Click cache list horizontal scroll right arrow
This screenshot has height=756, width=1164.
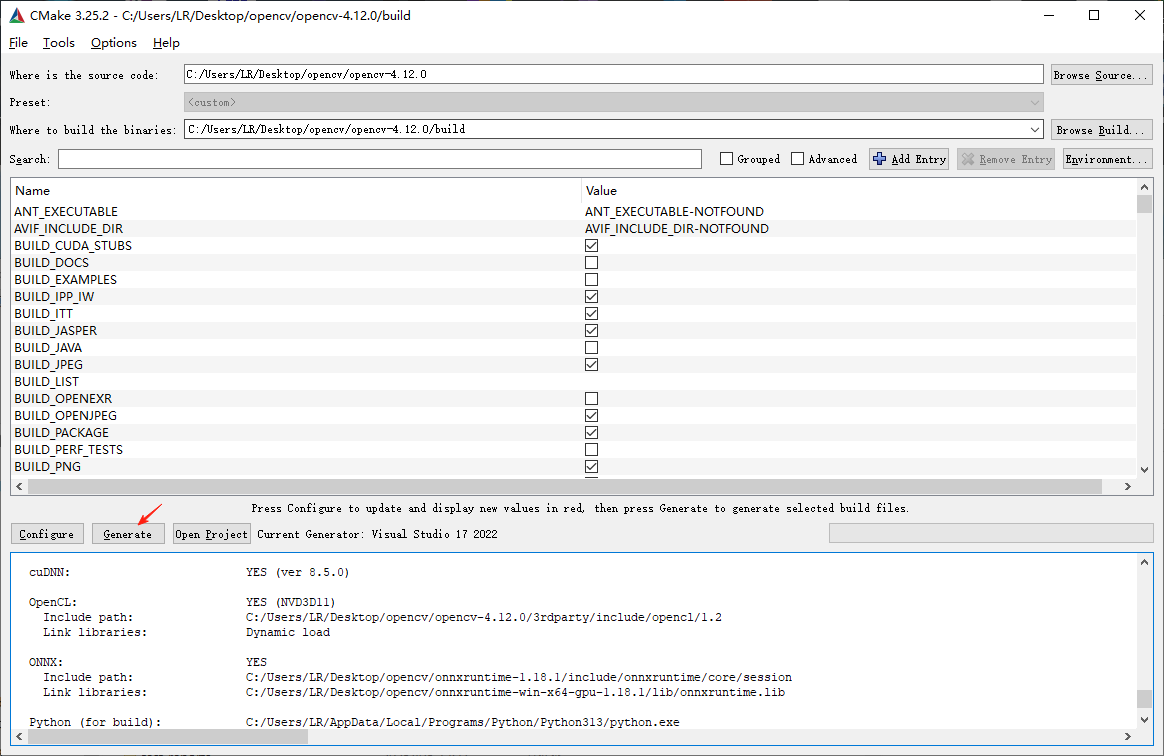pyautogui.click(x=1128, y=486)
